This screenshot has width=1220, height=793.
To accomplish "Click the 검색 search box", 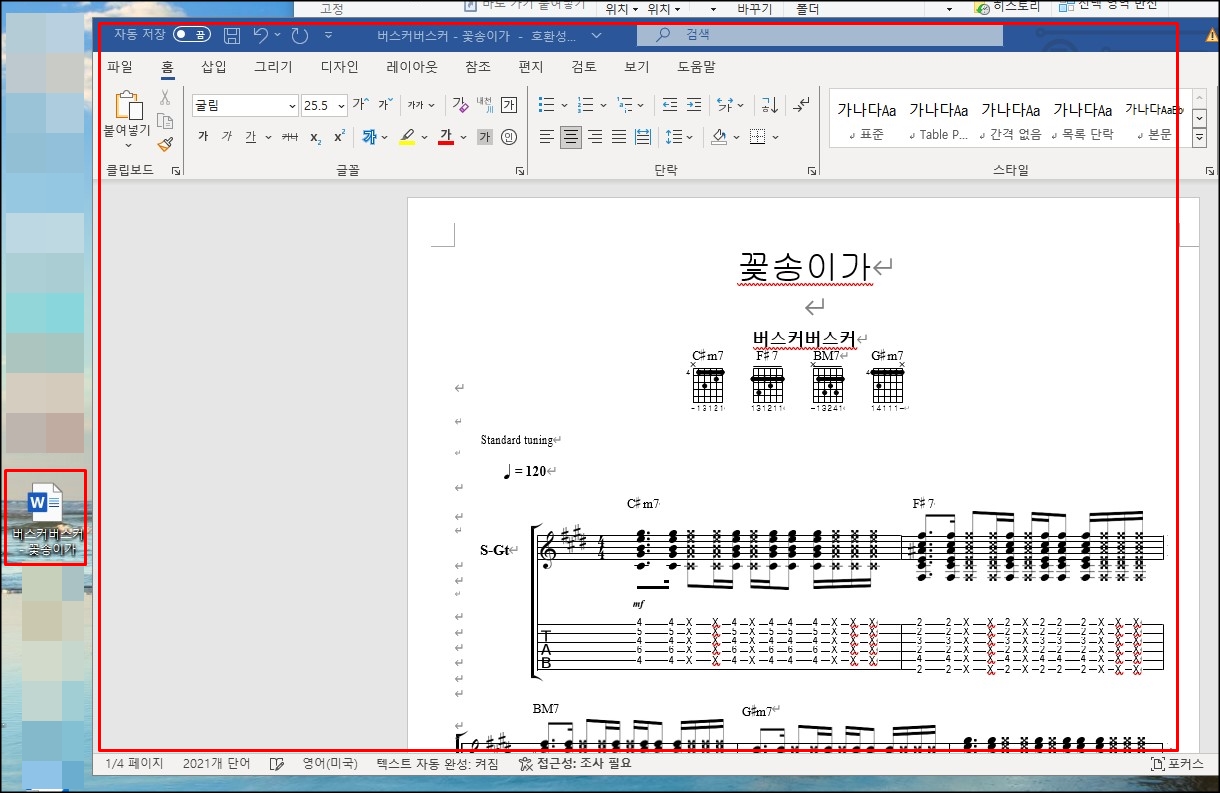I will coord(820,35).
